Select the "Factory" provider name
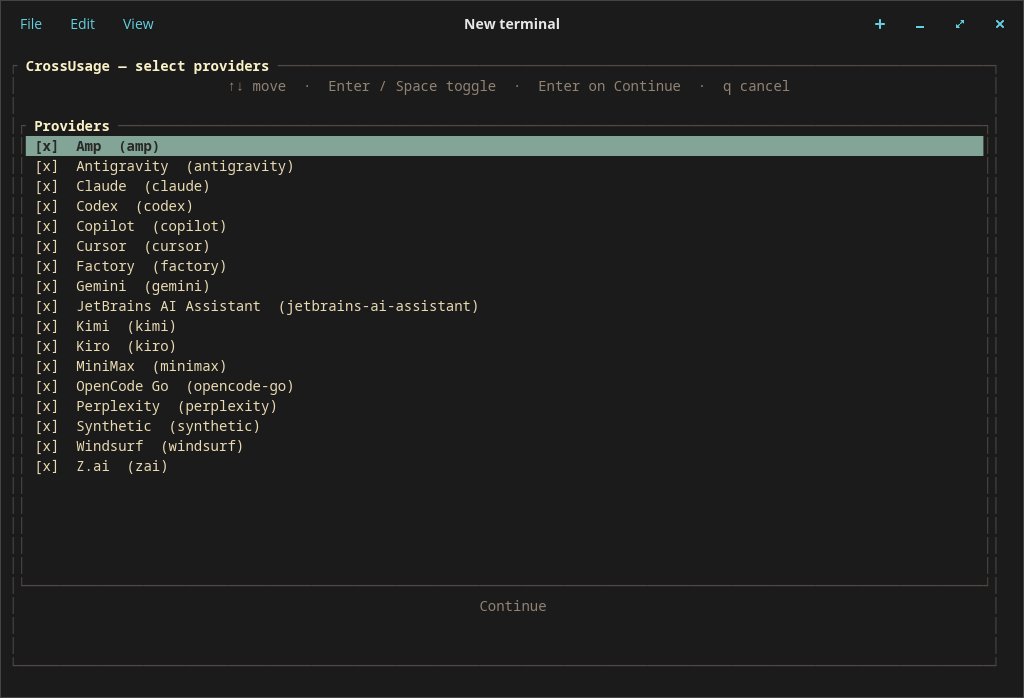The height and width of the screenshot is (698, 1024). (105, 266)
